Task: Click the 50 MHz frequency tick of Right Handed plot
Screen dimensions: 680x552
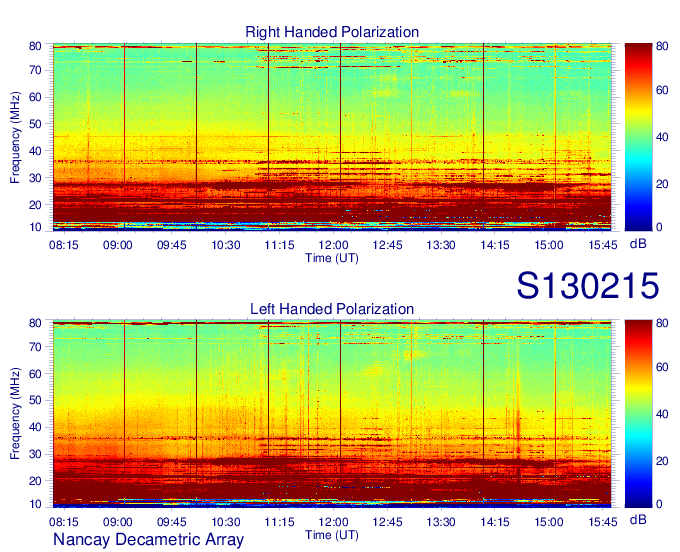Action: coord(35,124)
